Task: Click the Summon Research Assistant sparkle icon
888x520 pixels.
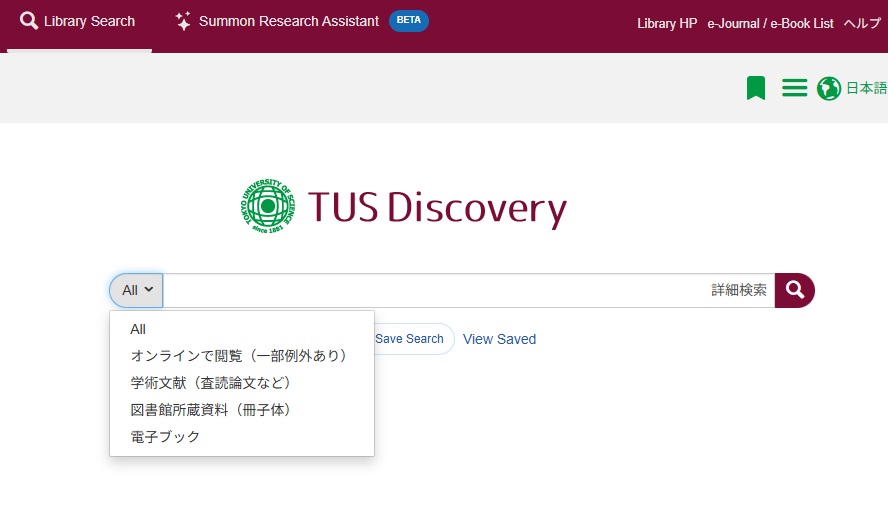Action: 183,22
